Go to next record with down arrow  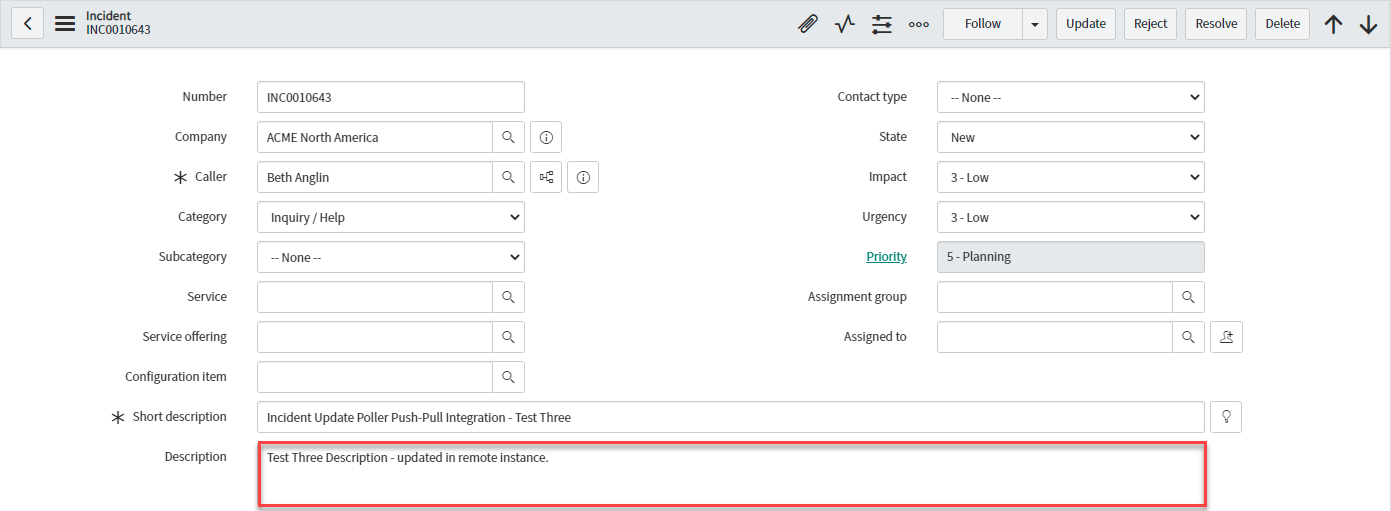[x=1368, y=24]
